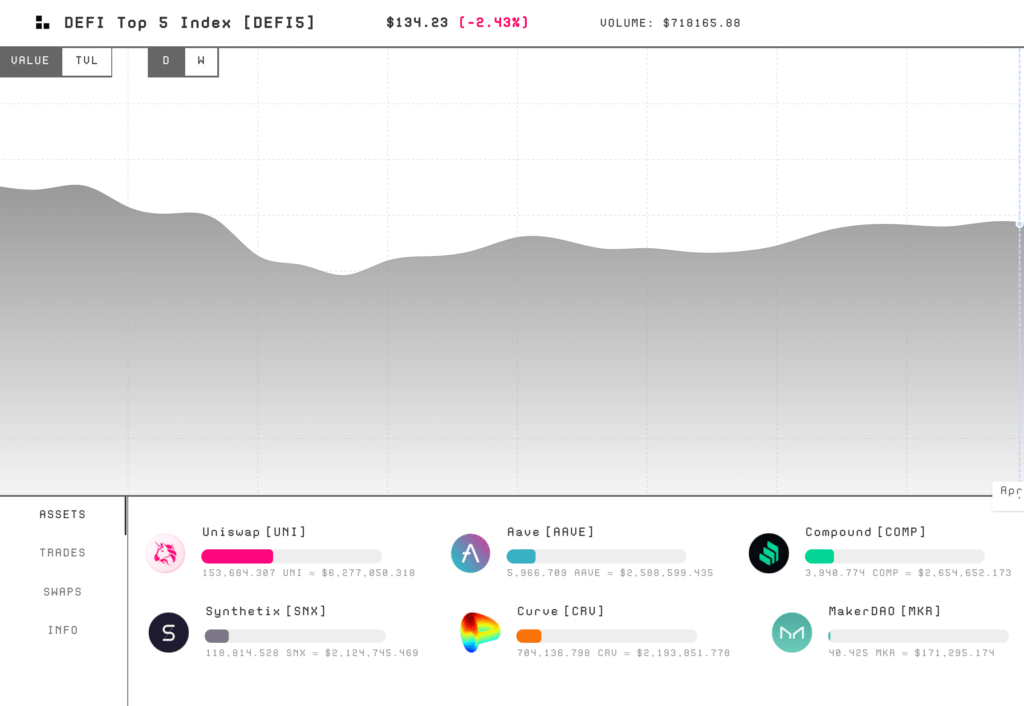
Task: Click the Aave [AAVE] asset name
Action: point(551,532)
